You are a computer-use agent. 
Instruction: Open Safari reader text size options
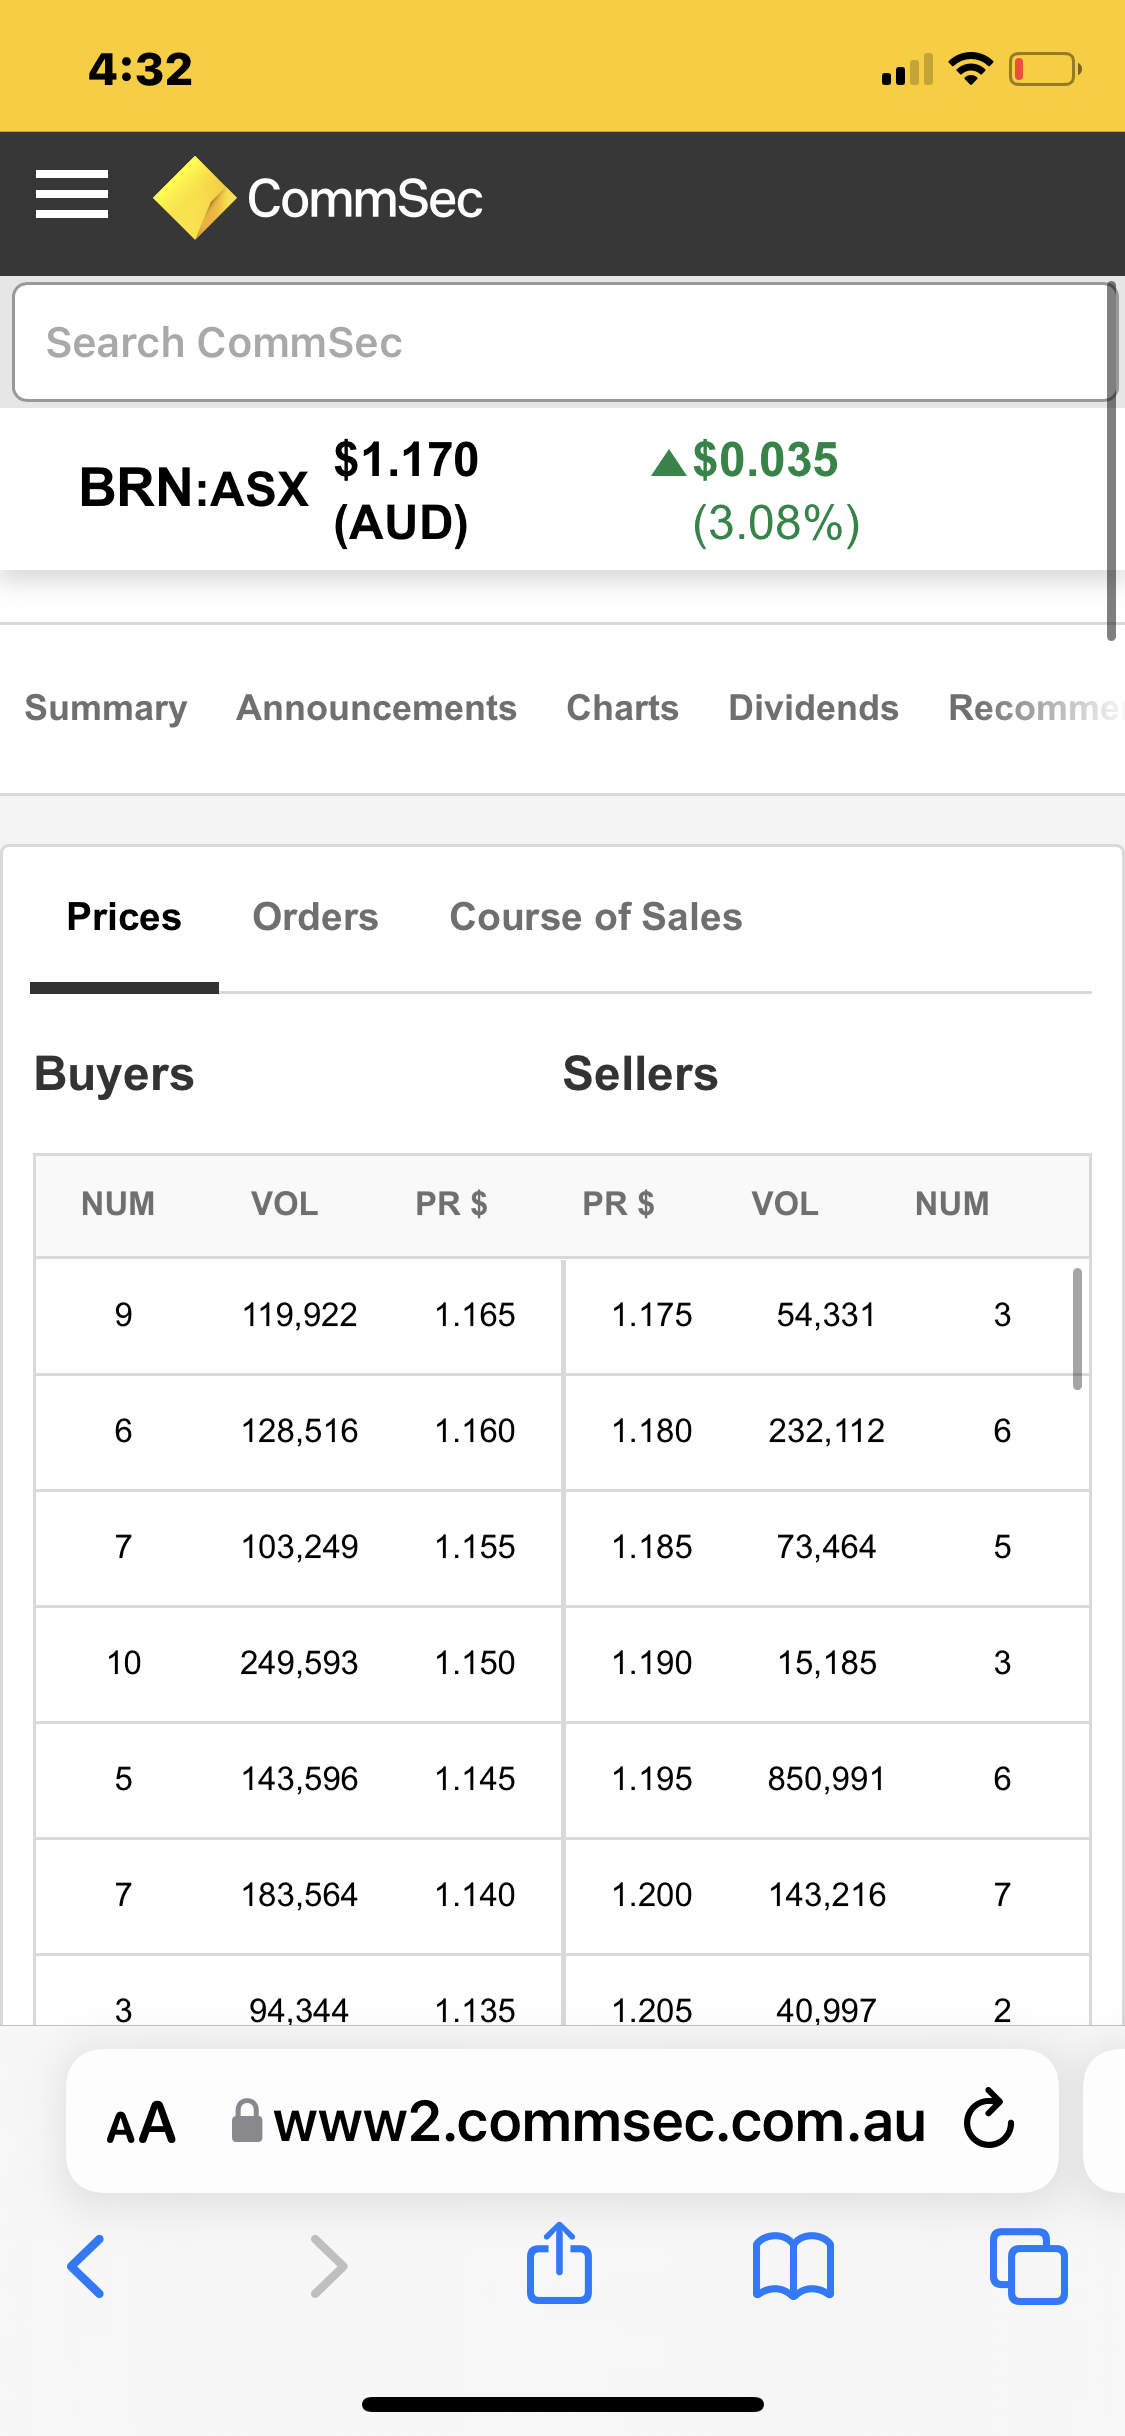pos(141,2122)
